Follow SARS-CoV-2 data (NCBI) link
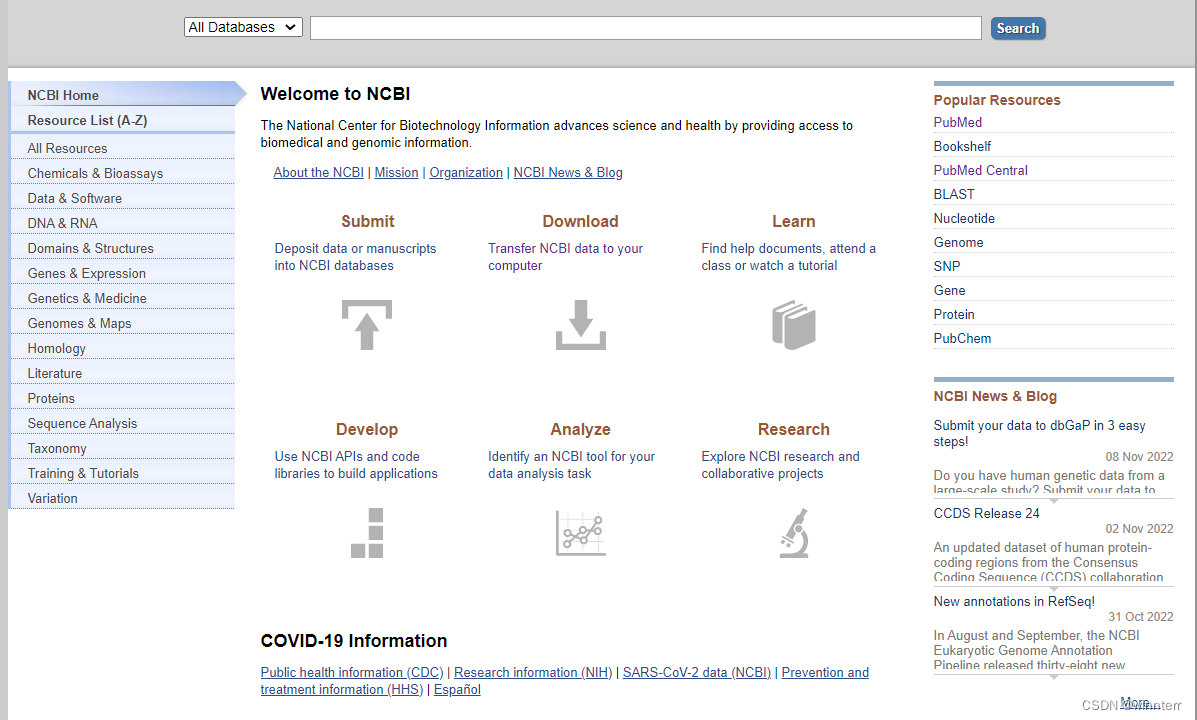Screen dimensions: 1197x720 coord(697,672)
